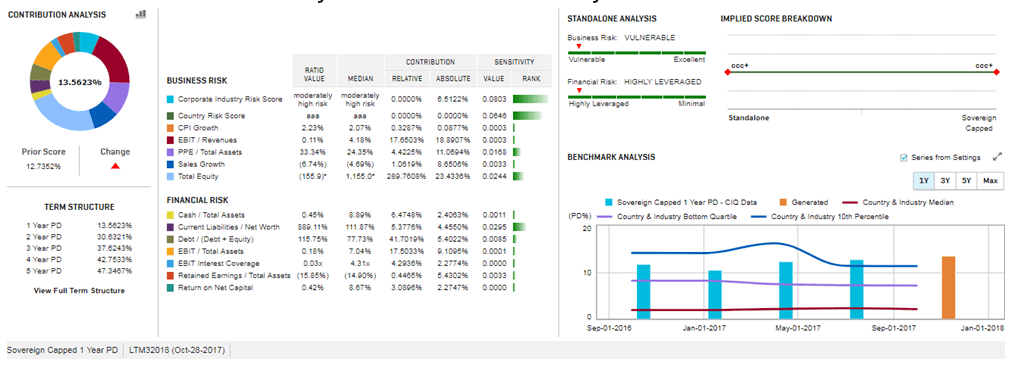Click Sovereign Capped ccc+ red diamond point
This screenshot has height=366, width=1015.
tap(996, 73)
